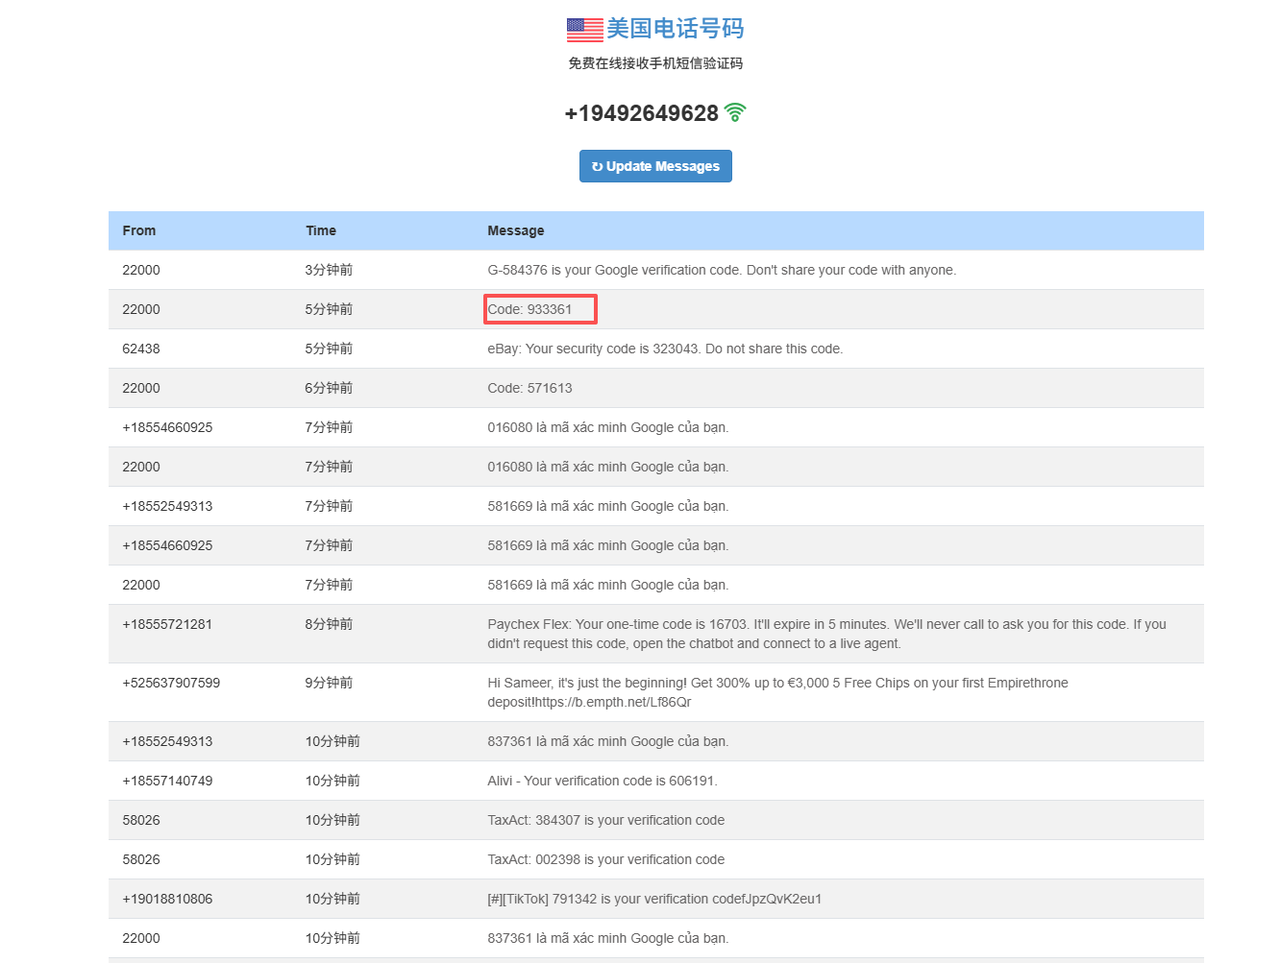Screen dimensions: 1280x963
Task: Click the From column header
Action: point(139,231)
